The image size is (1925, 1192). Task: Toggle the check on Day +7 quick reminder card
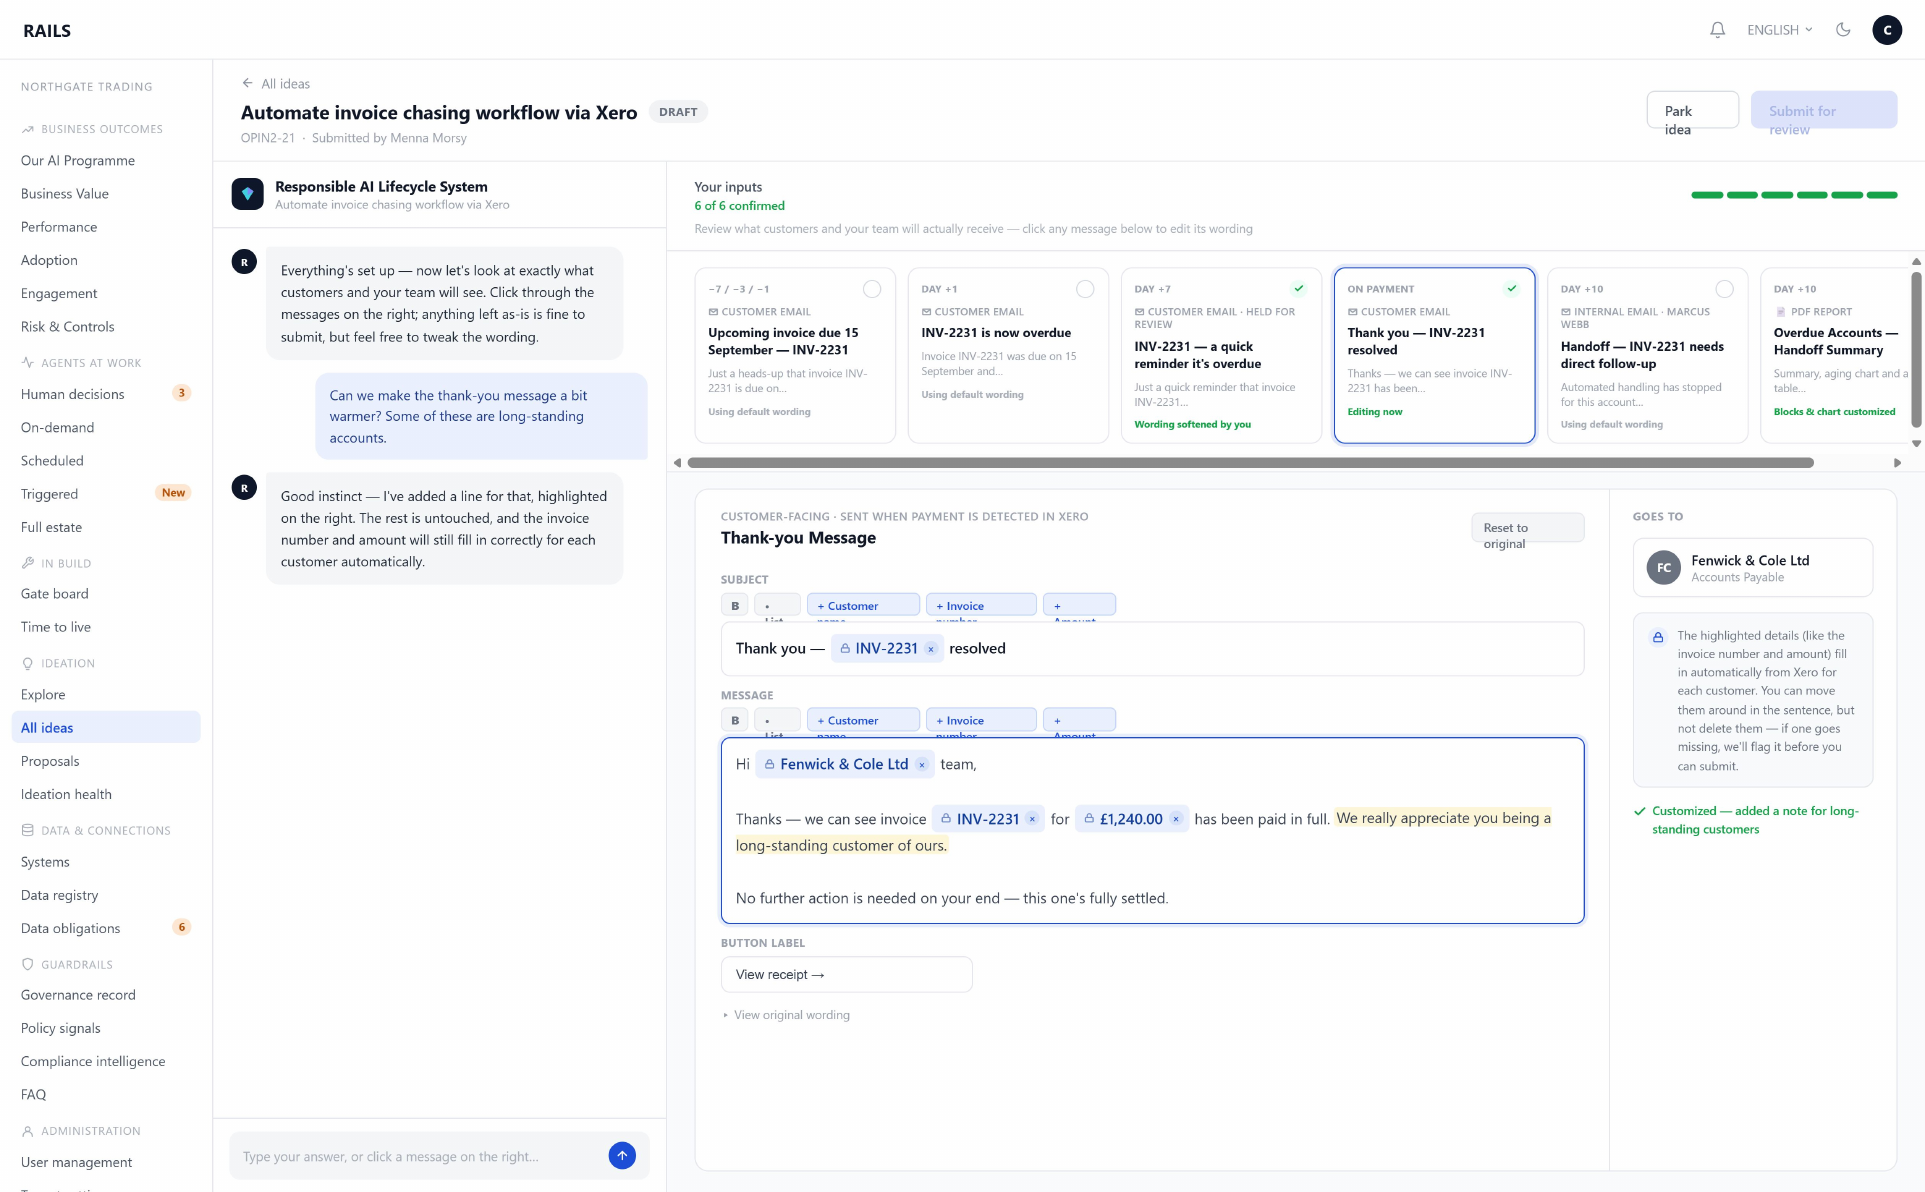pyautogui.click(x=1298, y=289)
